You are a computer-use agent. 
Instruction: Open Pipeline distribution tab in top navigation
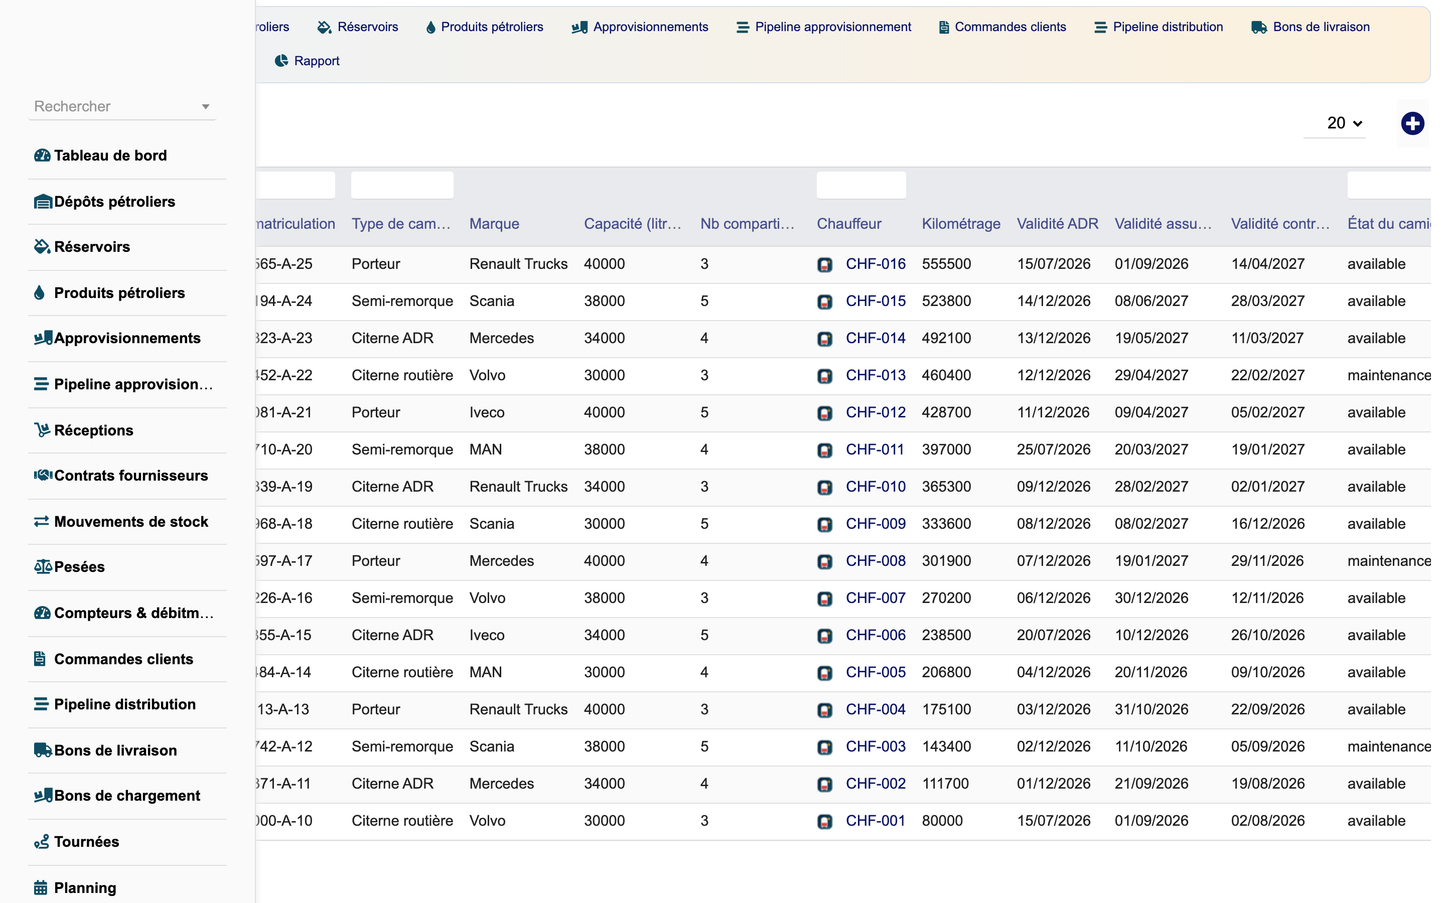1159,27
